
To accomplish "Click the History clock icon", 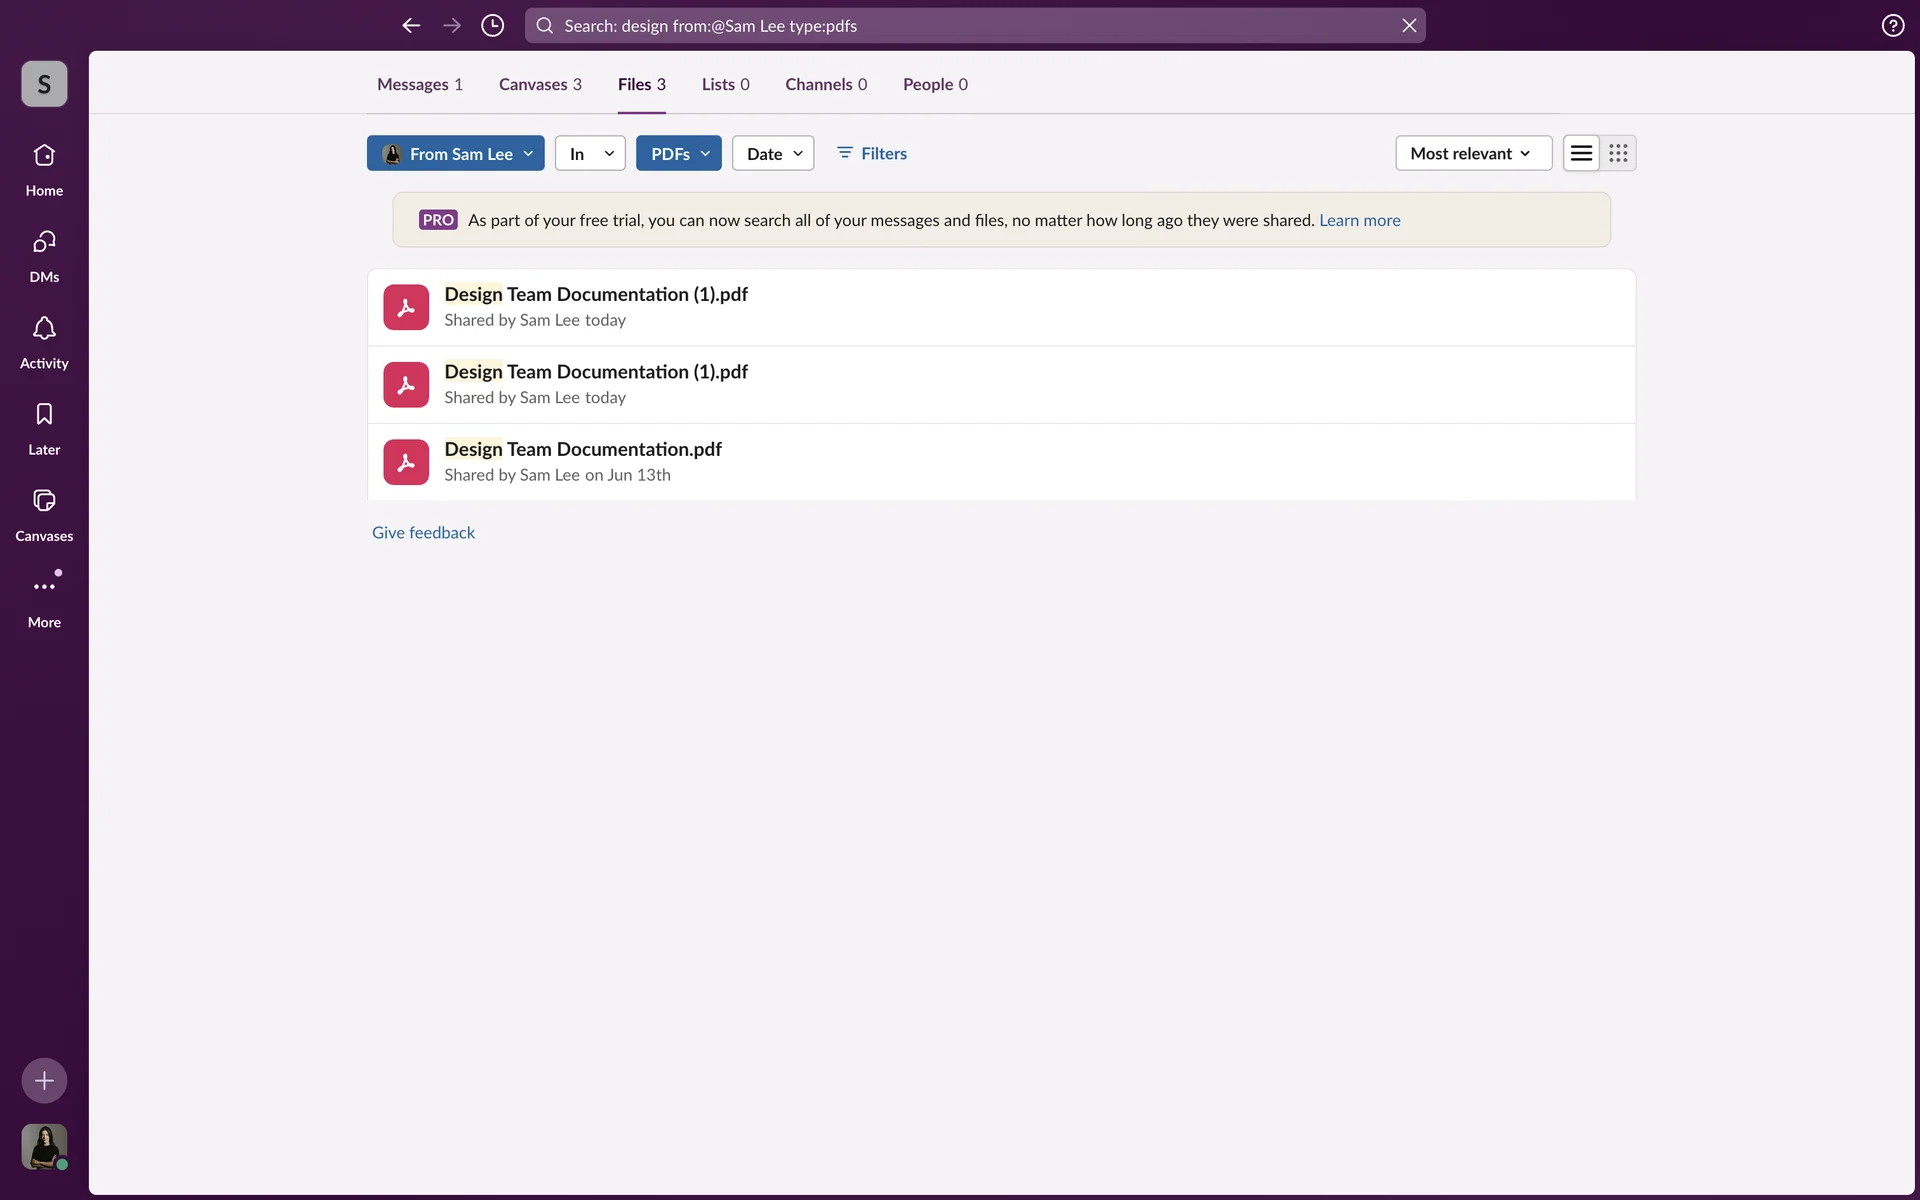I will 492,26.
